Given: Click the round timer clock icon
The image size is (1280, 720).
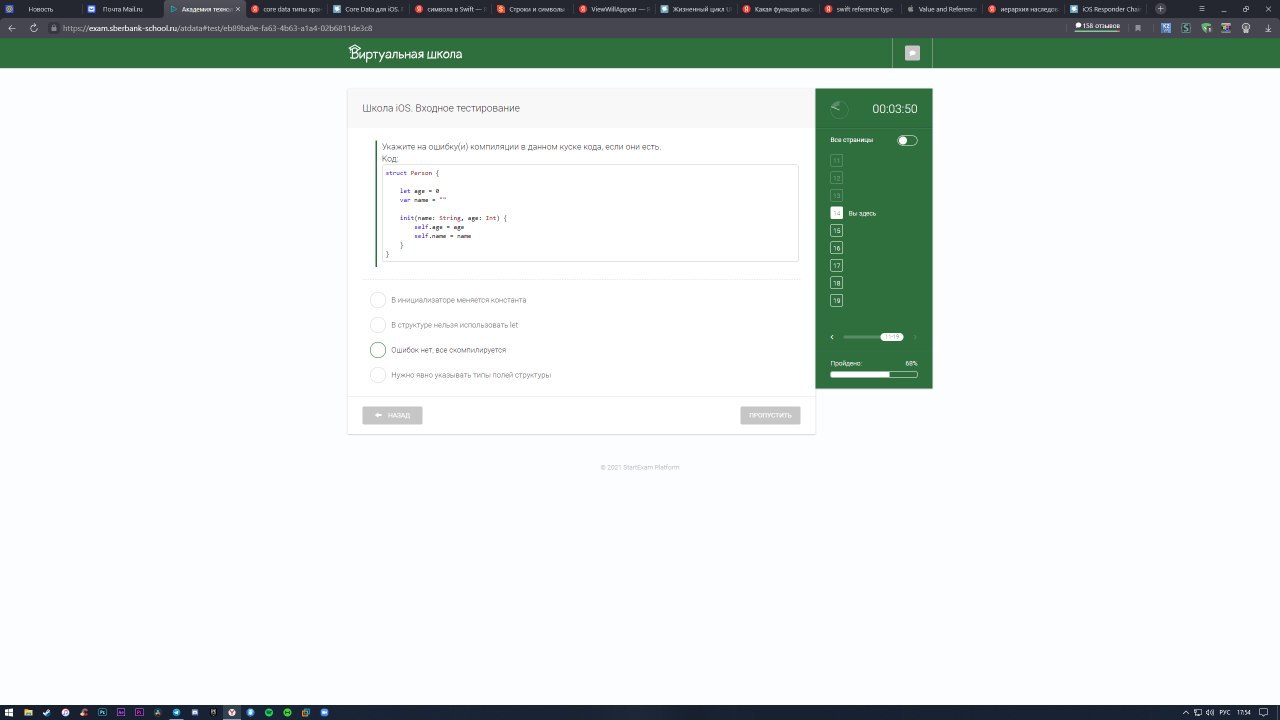Looking at the screenshot, I should [839, 109].
